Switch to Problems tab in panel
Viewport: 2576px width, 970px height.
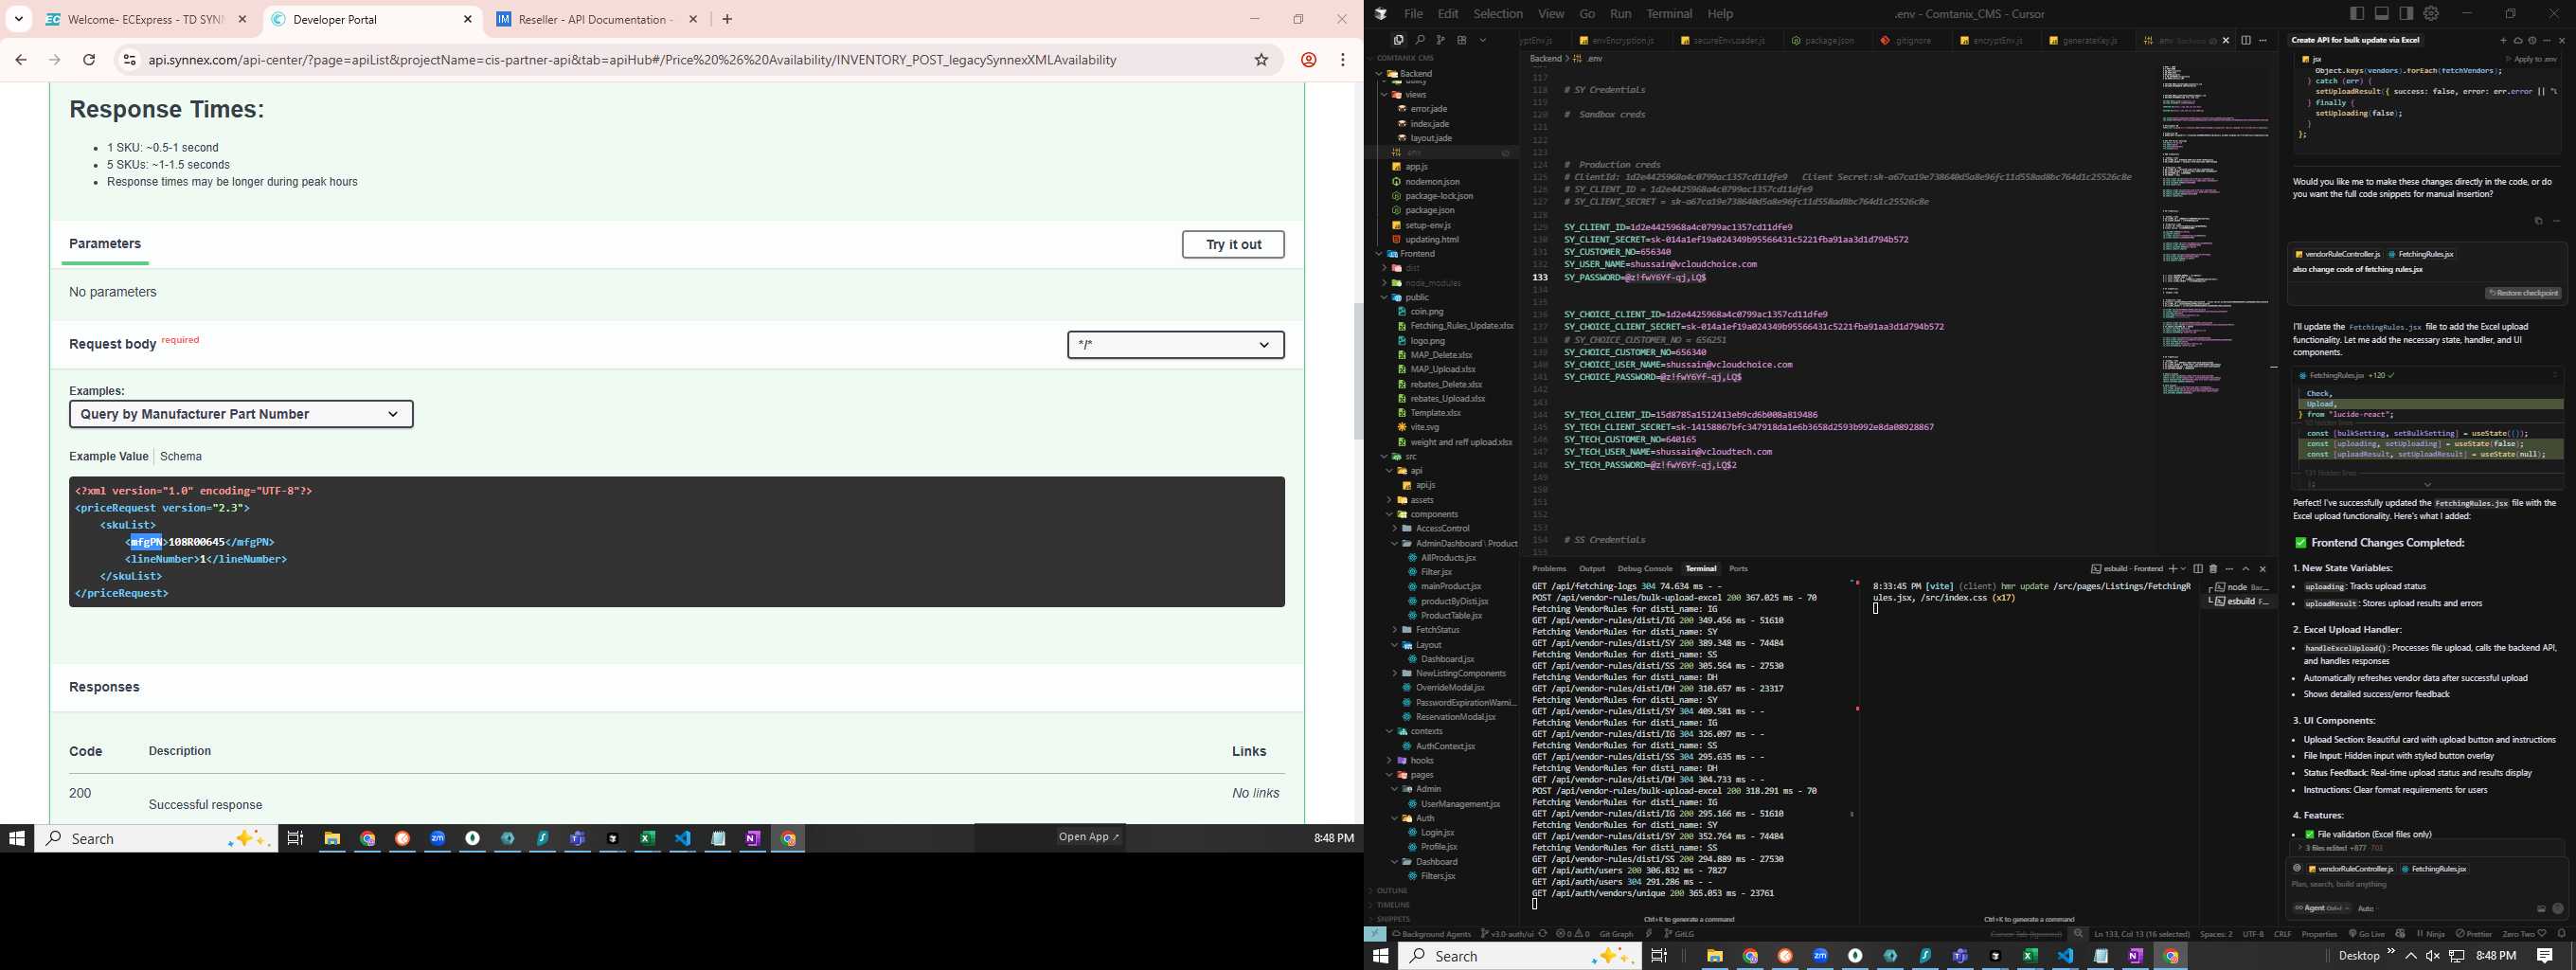(x=1549, y=569)
